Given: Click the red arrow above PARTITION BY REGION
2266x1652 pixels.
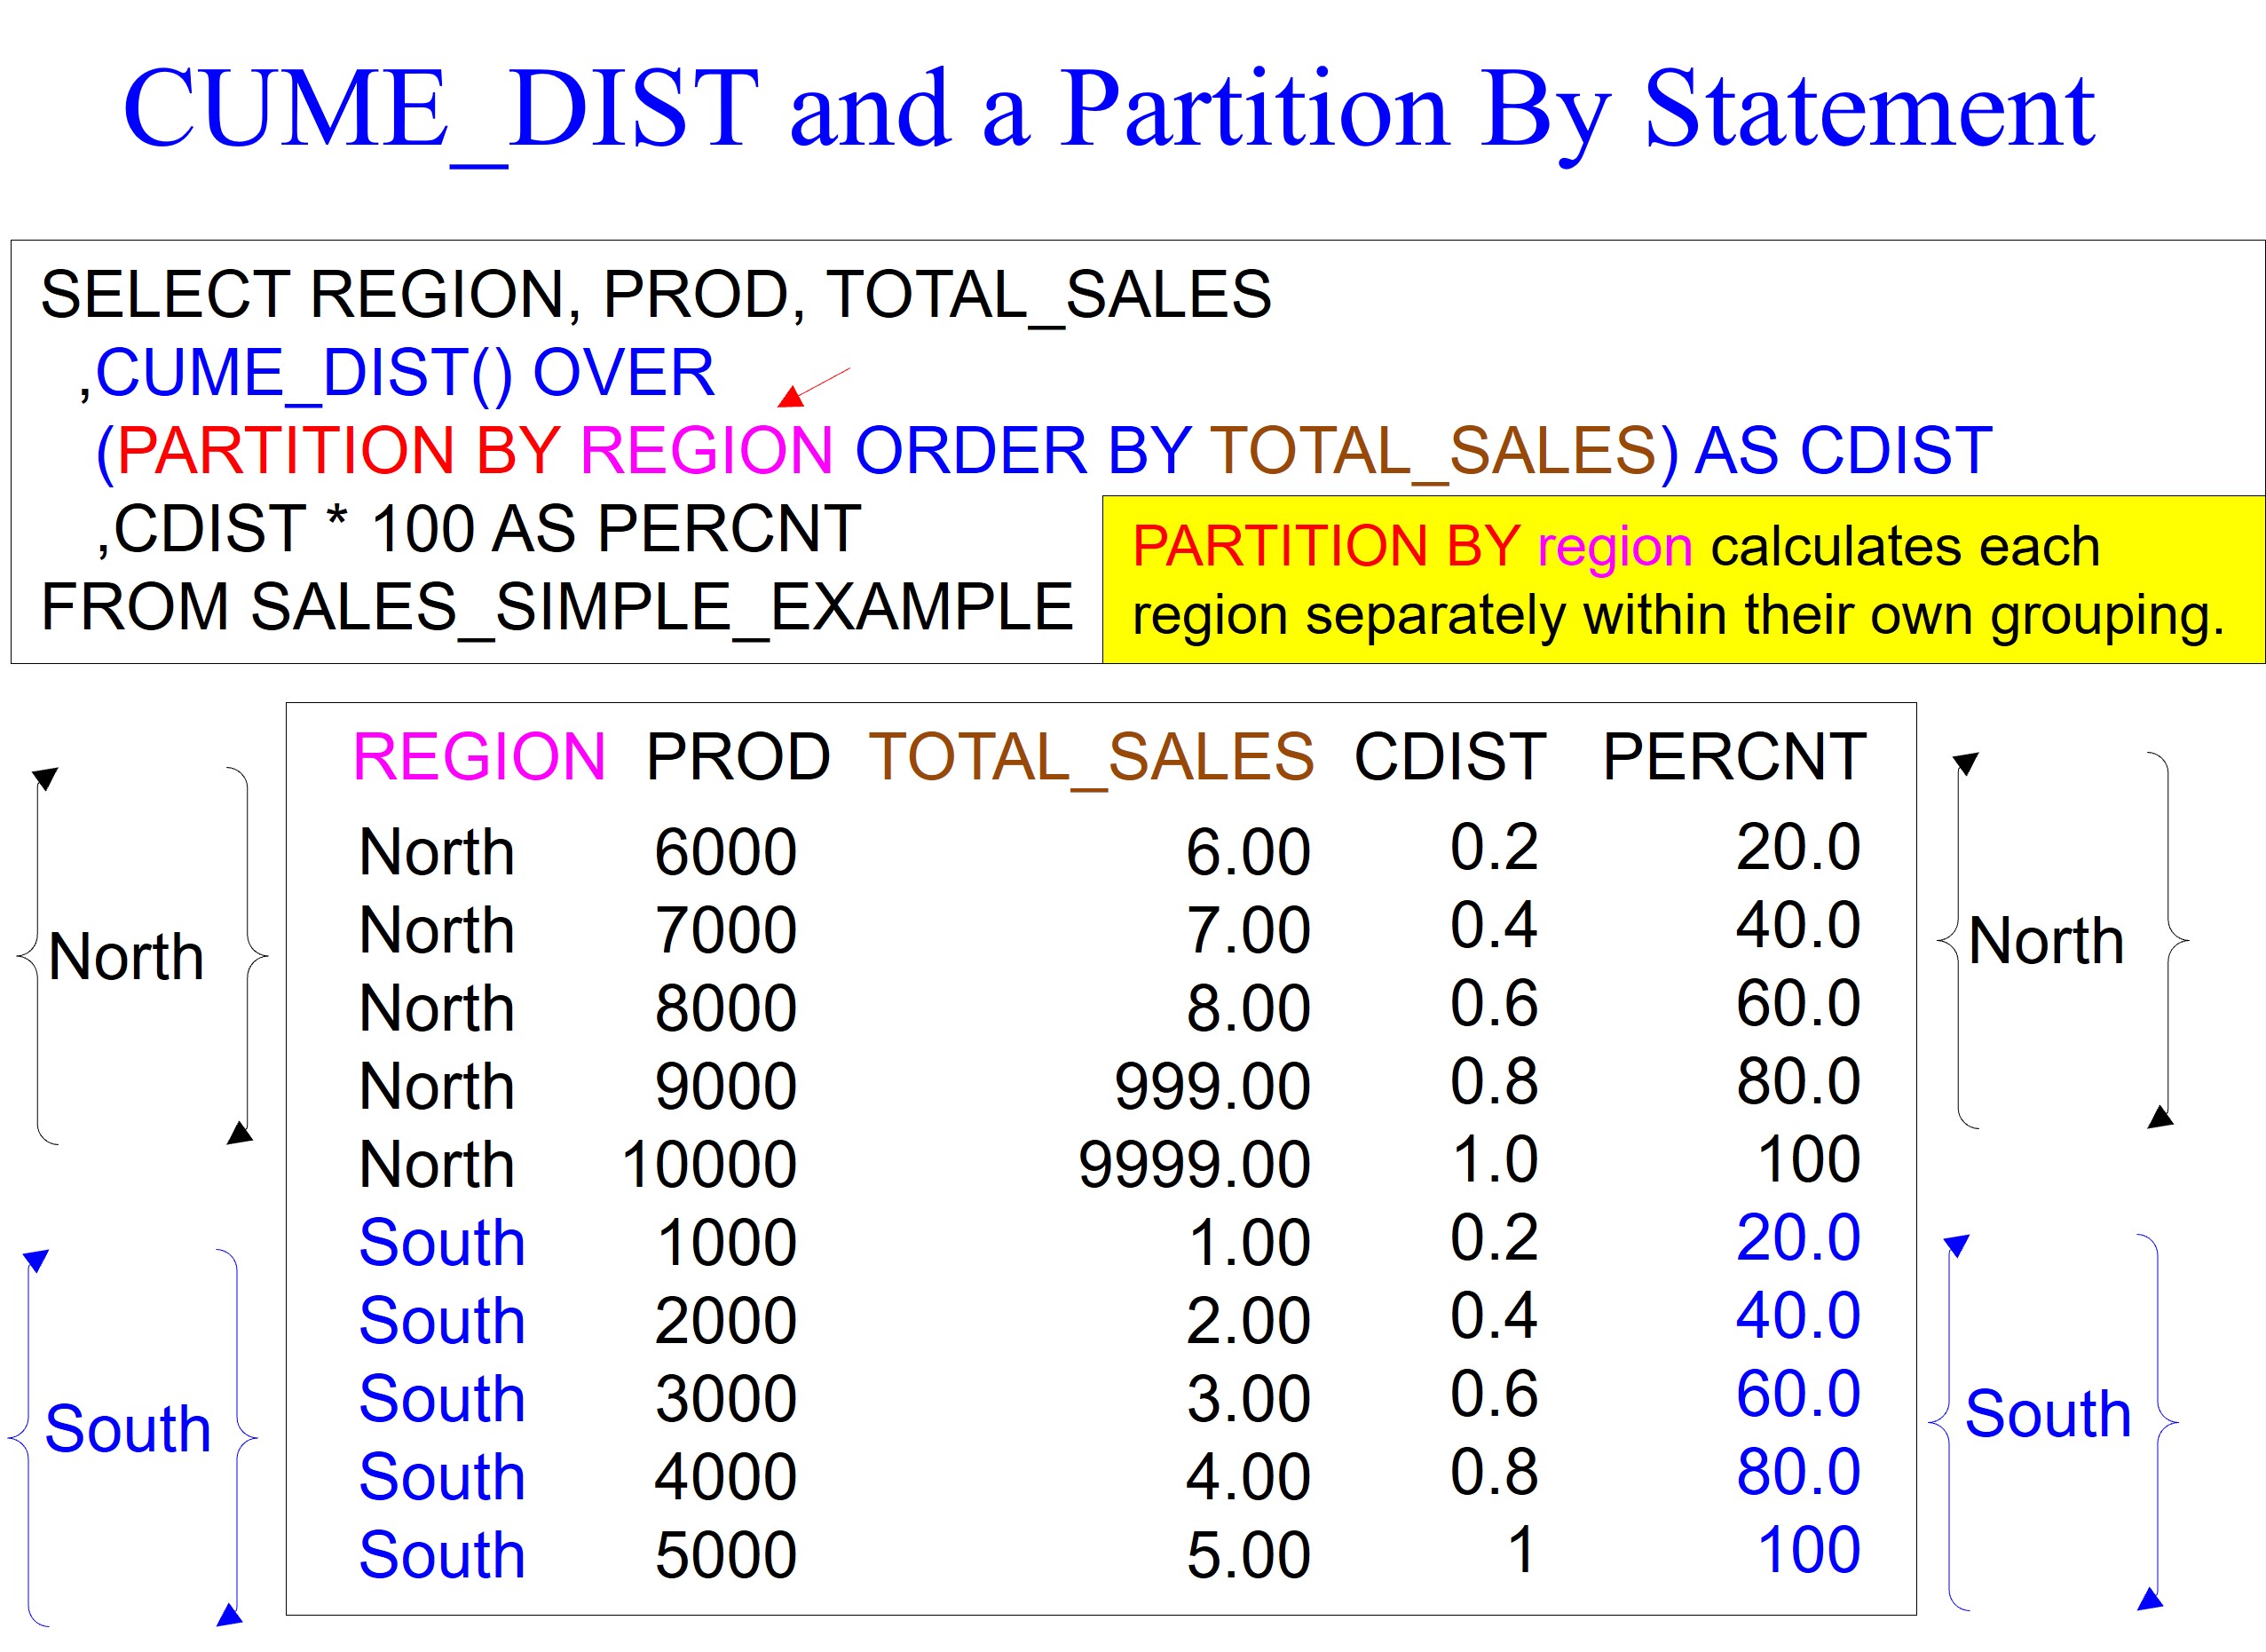Looking at the screenshot, I should pyautogui.click(x=812, y=387).
